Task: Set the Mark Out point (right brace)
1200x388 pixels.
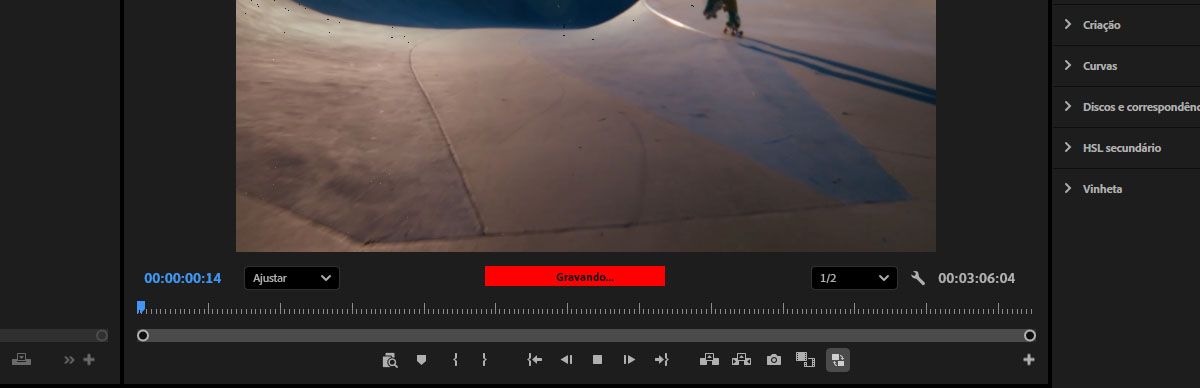Action: pos(484,359)
